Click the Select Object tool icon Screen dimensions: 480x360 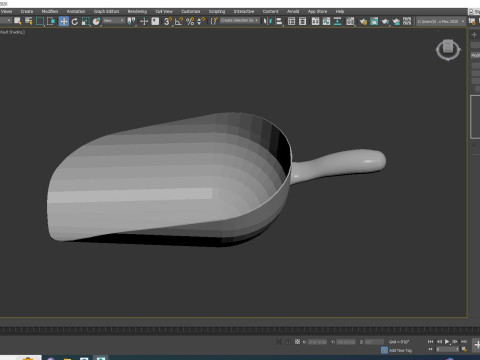click(x=18, y=21)
